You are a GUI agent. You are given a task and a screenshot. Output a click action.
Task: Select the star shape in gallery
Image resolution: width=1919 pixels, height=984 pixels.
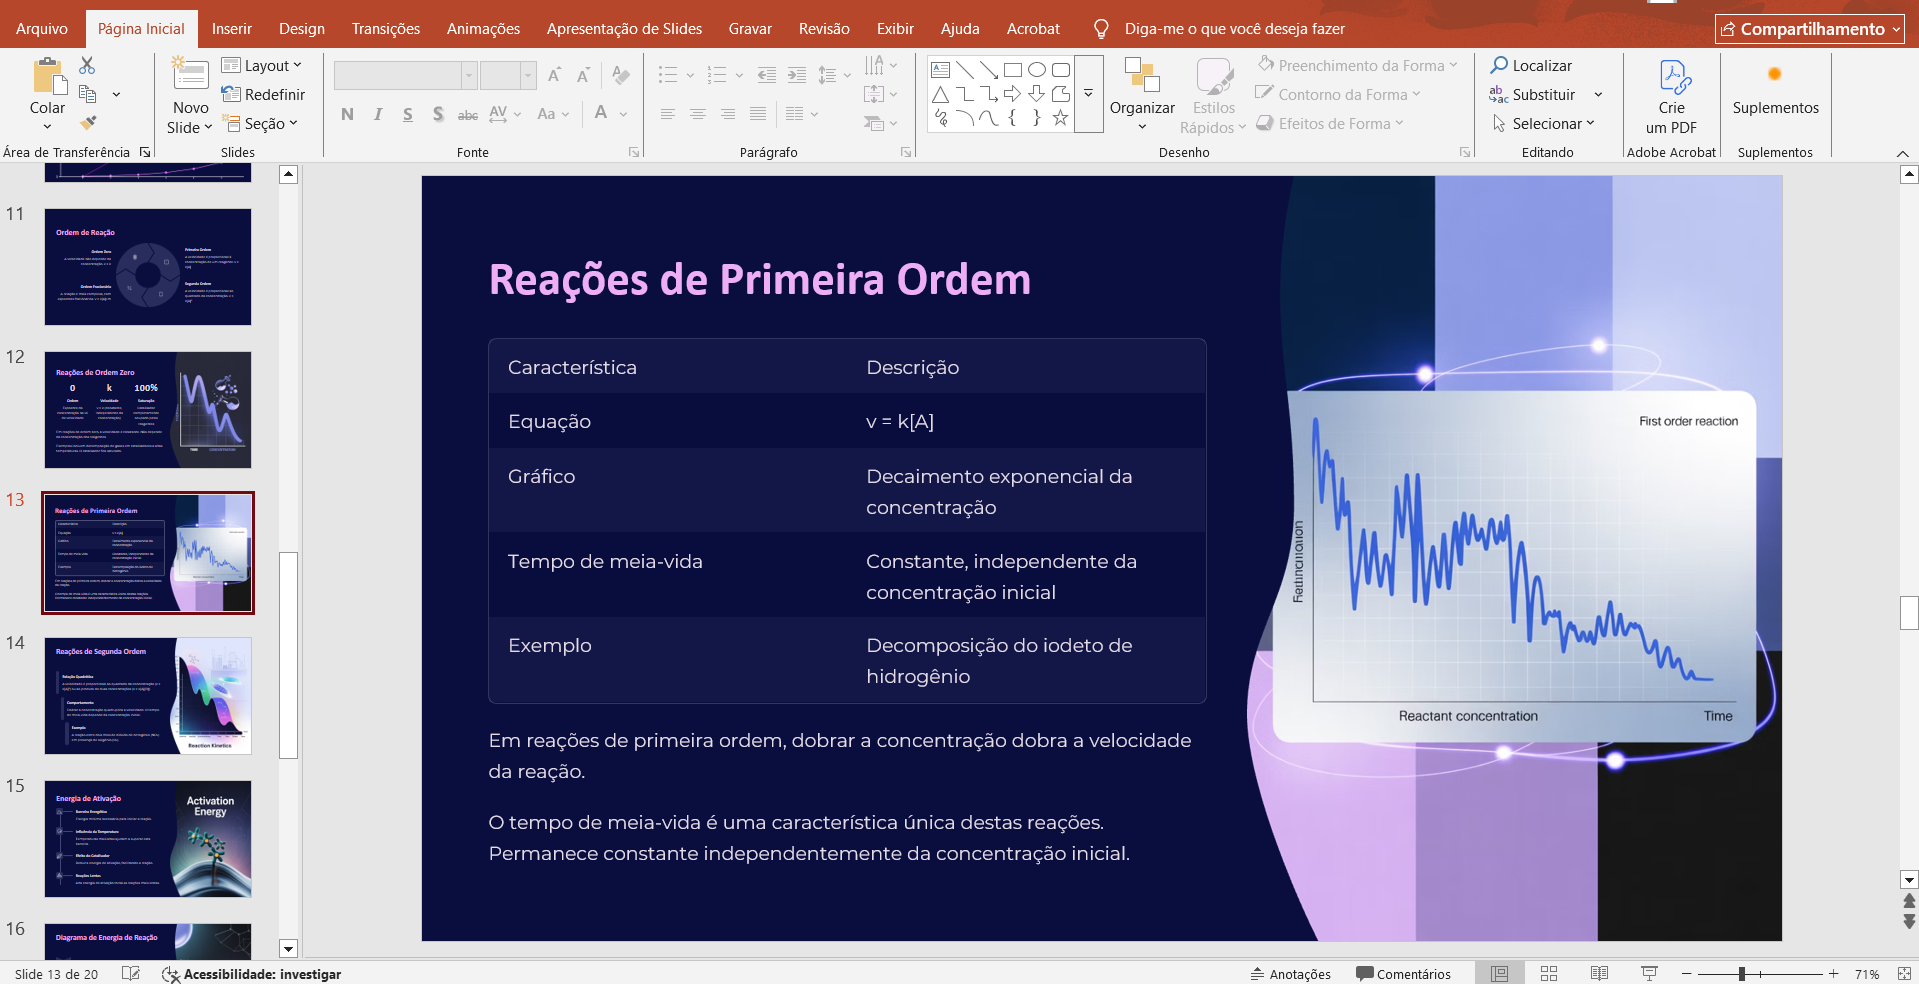click(x=1061, y=118)
